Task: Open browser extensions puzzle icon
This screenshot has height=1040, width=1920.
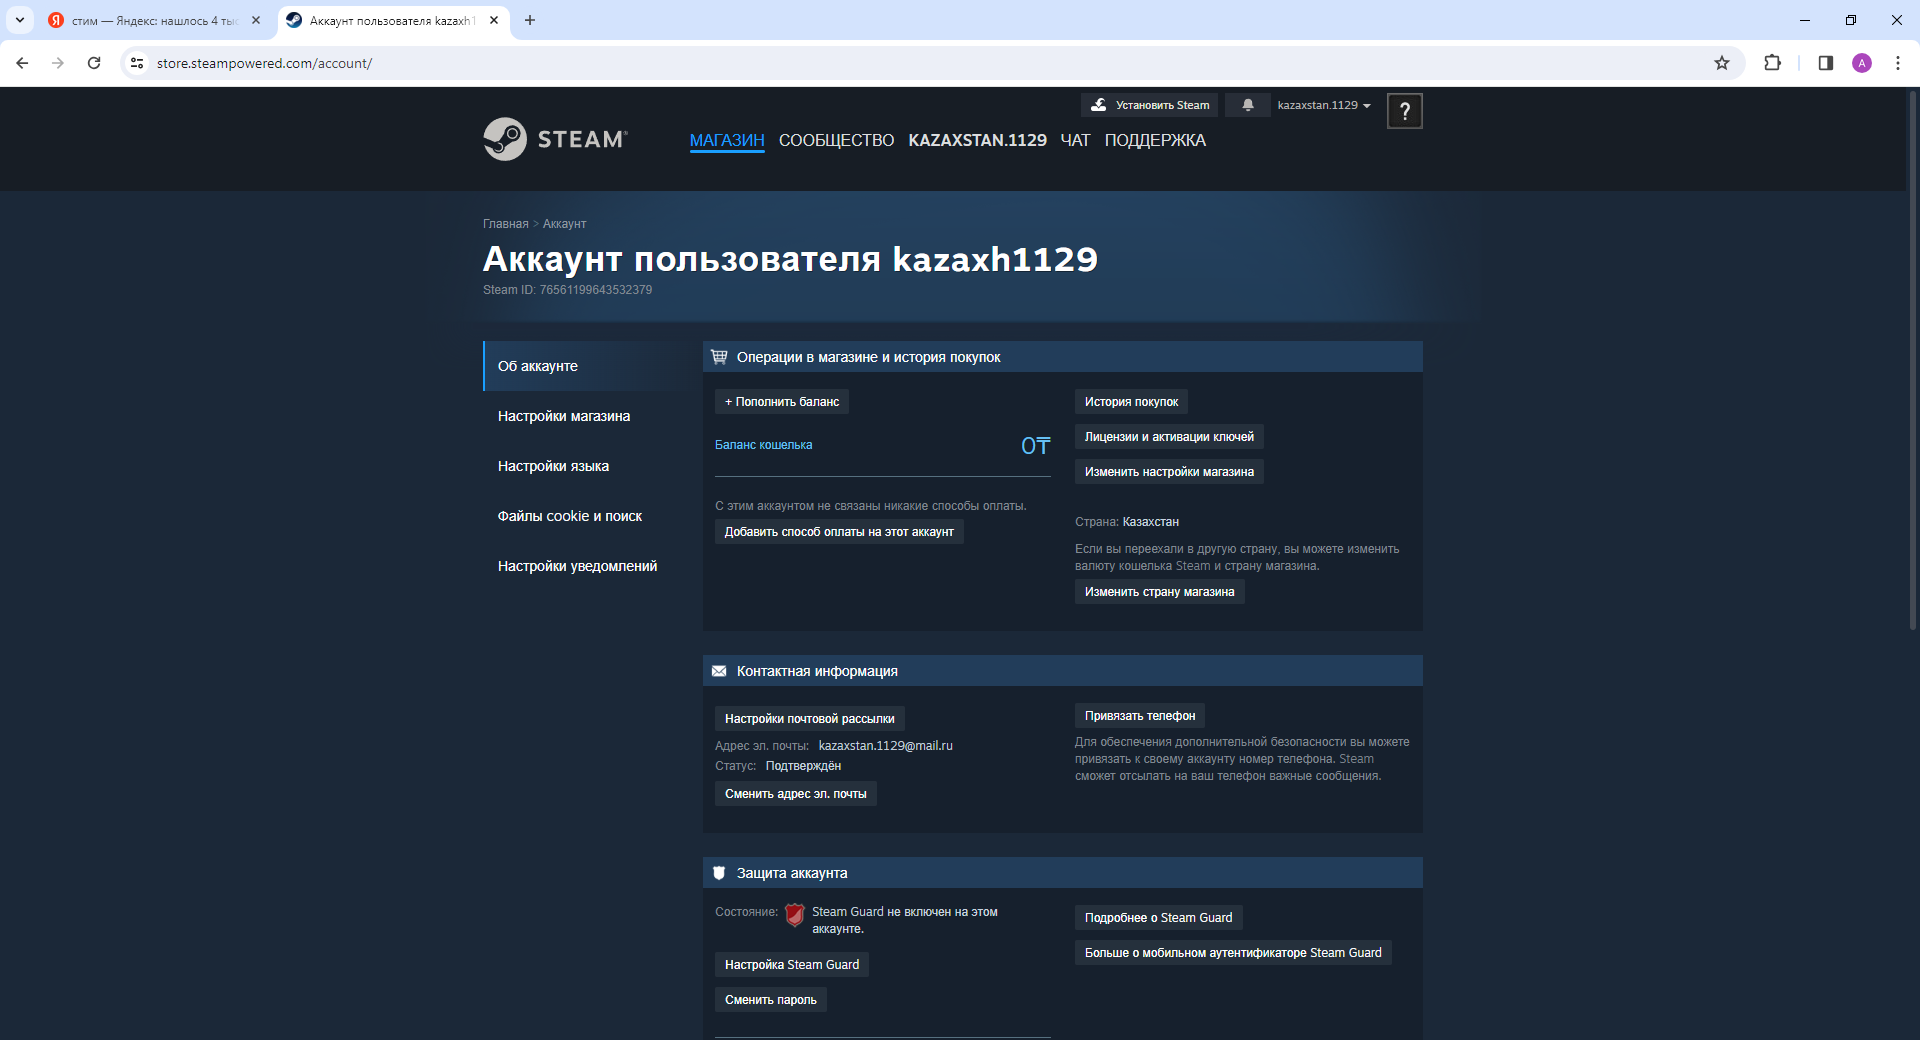Action: 1772,63
